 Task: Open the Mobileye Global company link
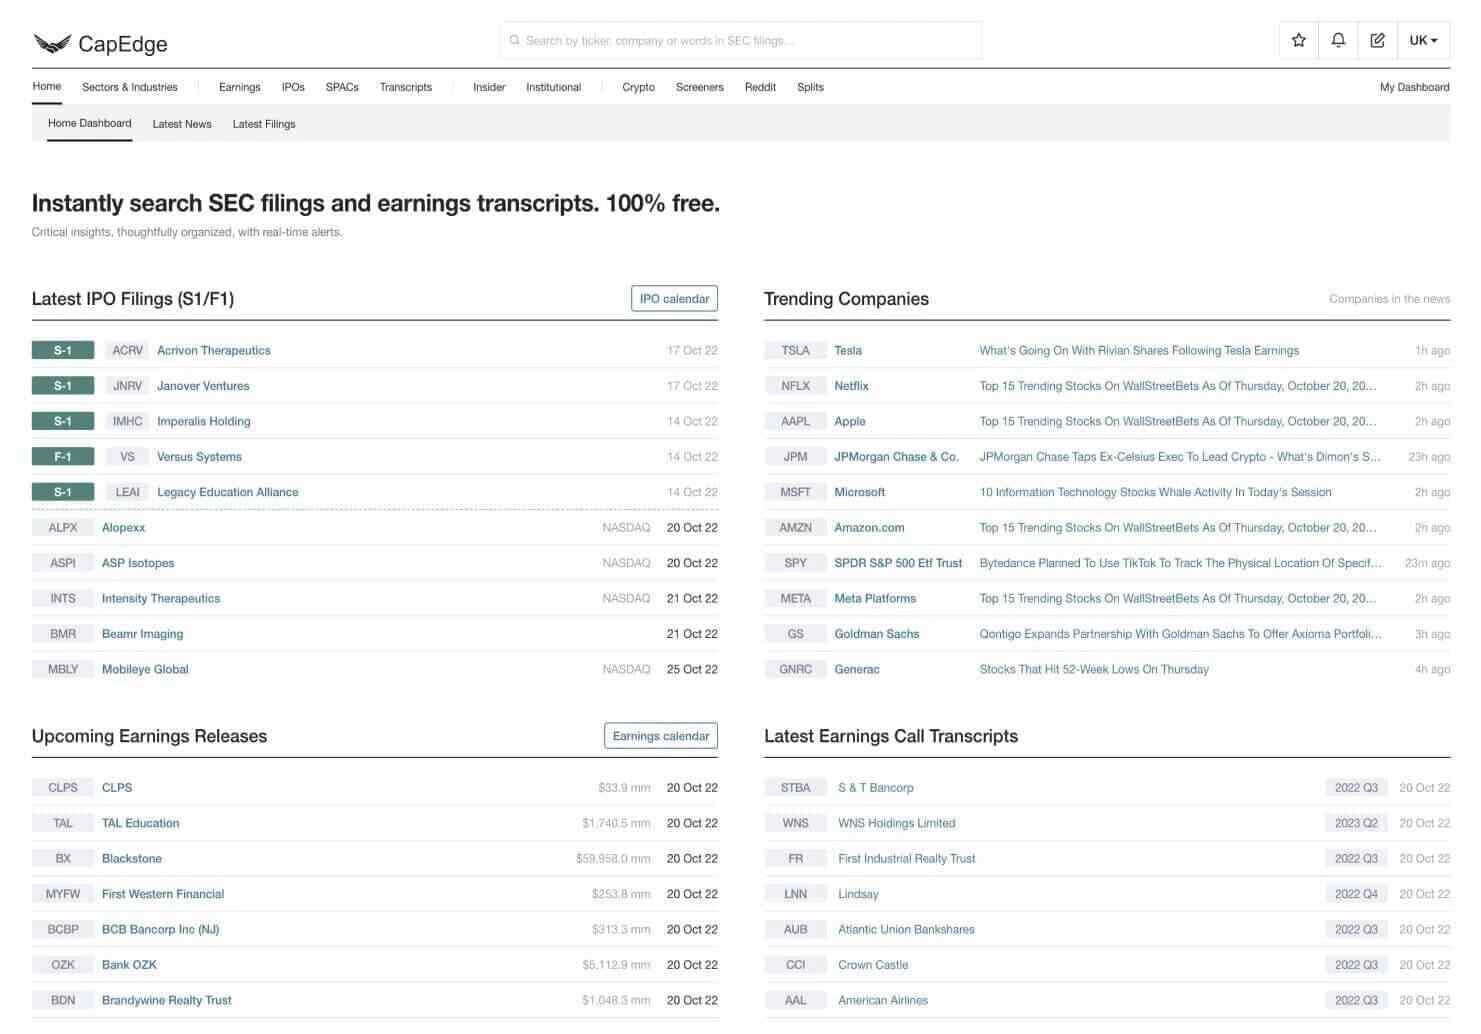point(145,670)
